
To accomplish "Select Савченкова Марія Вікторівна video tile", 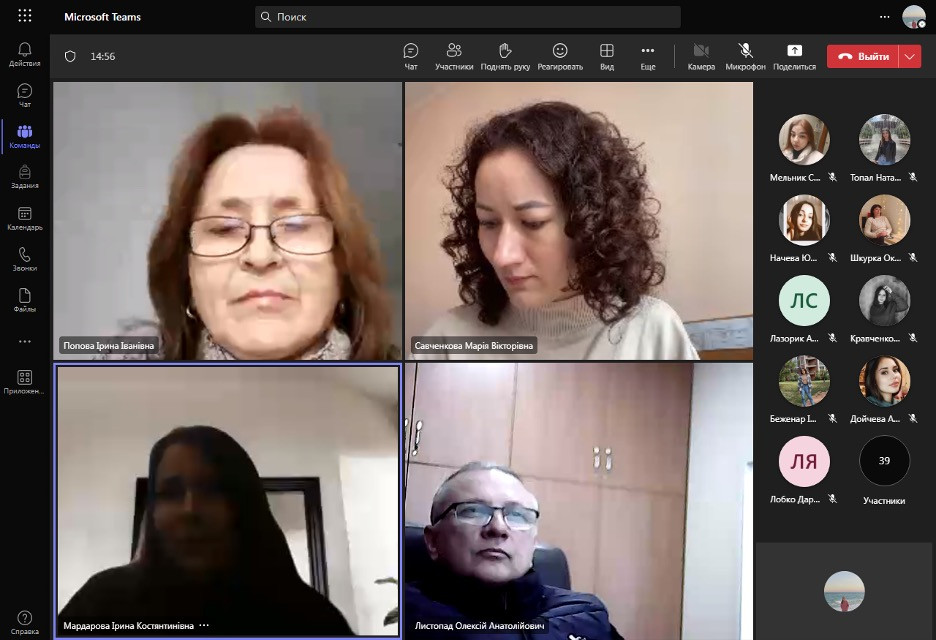I will (579, 221).
